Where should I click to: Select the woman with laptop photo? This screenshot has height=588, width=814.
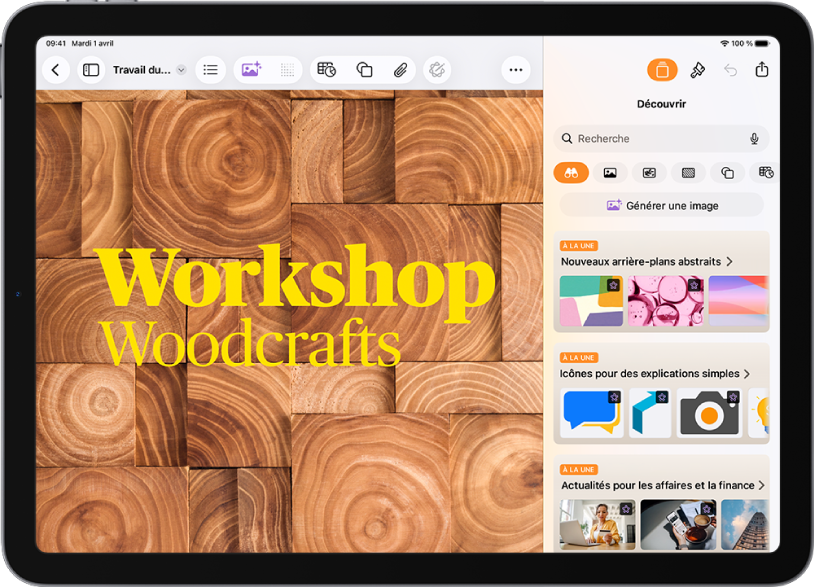coord(598,525)
